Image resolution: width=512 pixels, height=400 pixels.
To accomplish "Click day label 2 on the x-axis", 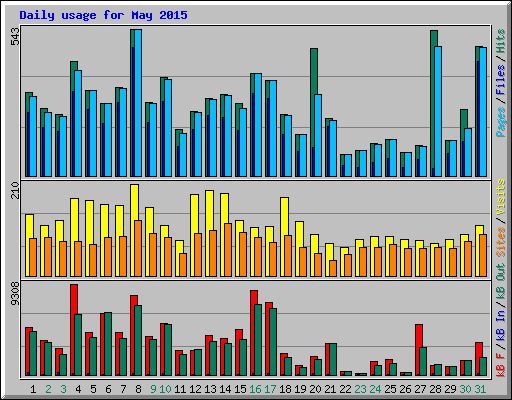I will tap(48, 389).
